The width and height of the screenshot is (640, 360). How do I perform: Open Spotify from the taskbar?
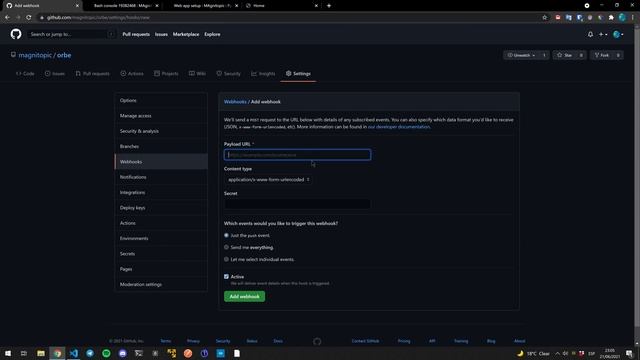tap(106, 353)
